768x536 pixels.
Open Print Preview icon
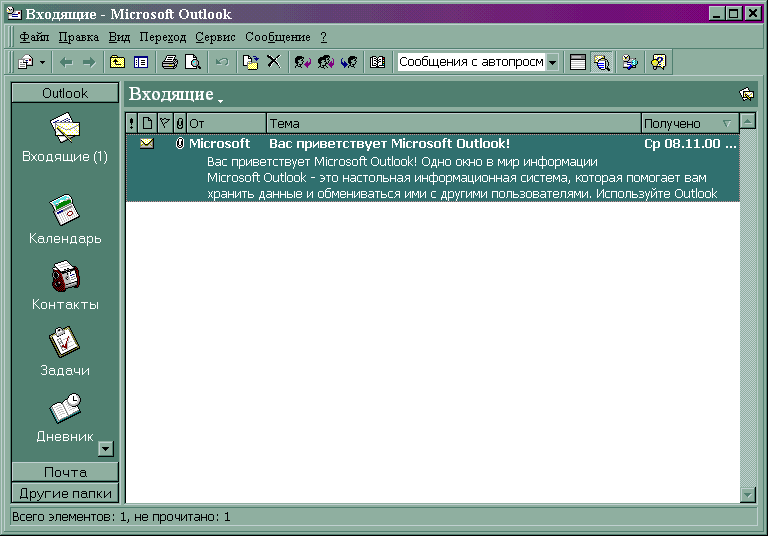(x=193, y=62)
